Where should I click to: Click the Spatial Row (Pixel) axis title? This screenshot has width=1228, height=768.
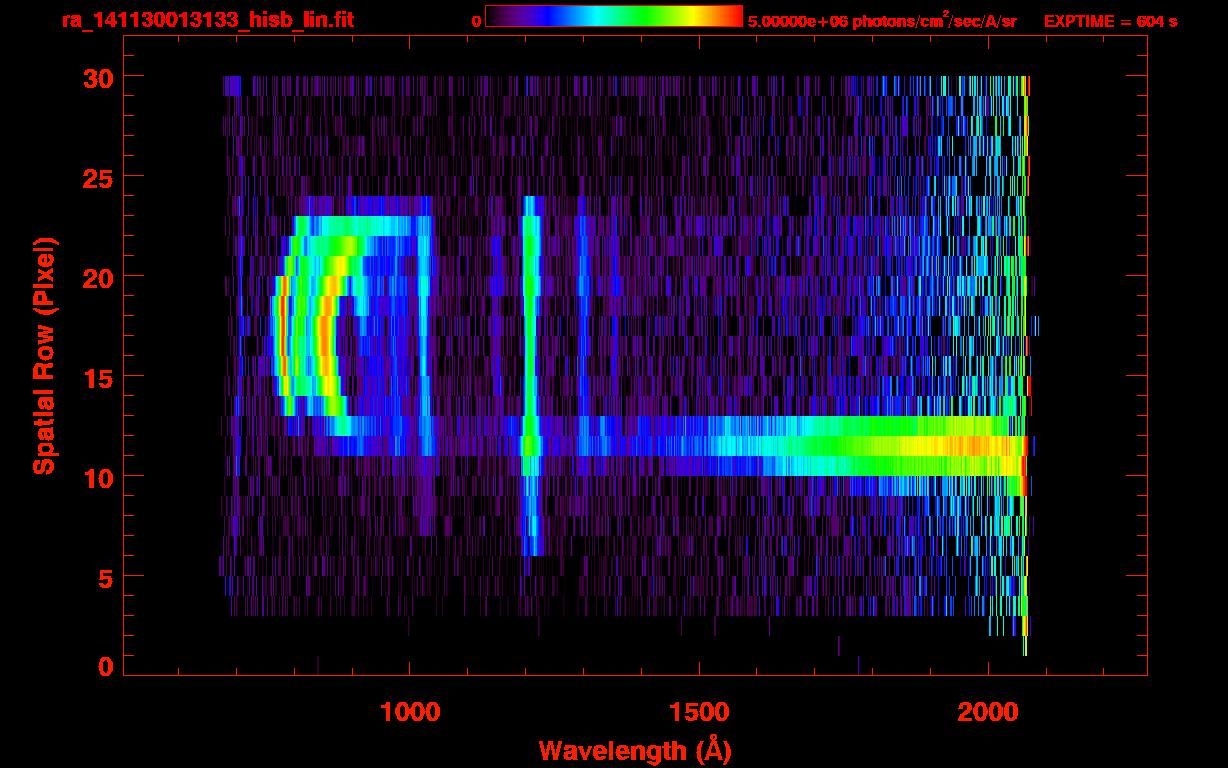[x=44, y=355]
